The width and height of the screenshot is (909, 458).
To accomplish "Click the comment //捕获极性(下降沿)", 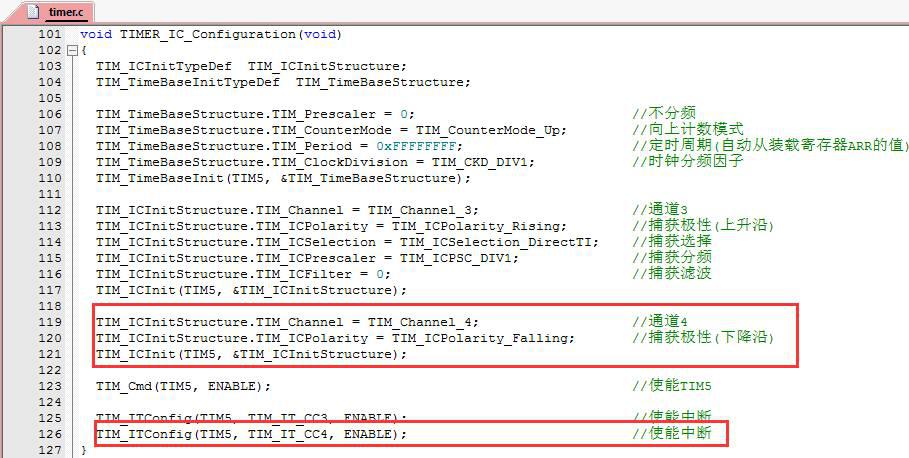I will pos(703,337).
